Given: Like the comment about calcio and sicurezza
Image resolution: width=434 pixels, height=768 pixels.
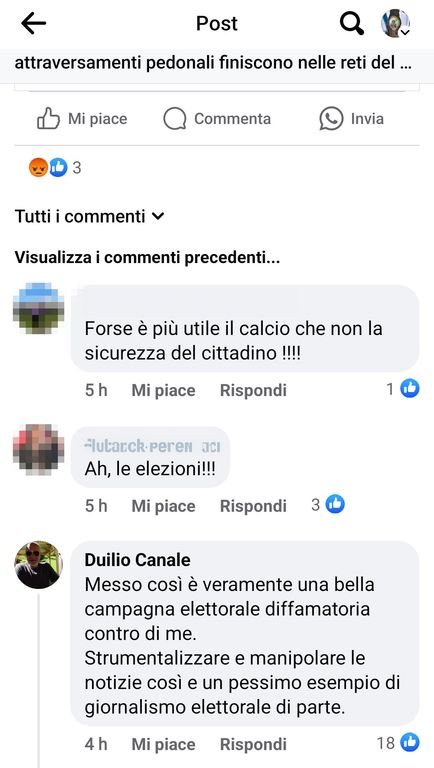Looking at the screenshot, I should point(163,390).
